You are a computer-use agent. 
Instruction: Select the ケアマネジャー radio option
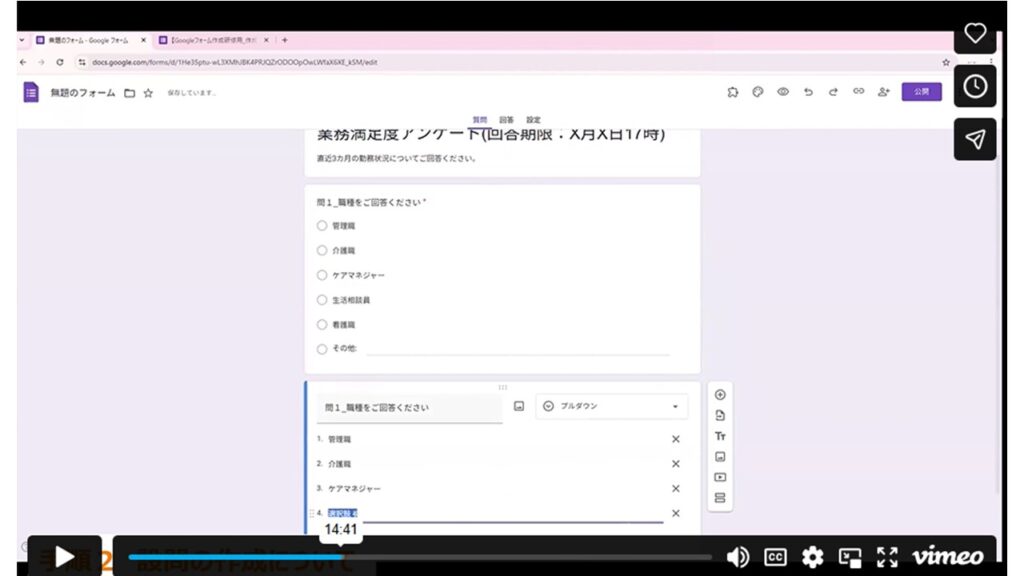tap(322, 275)
